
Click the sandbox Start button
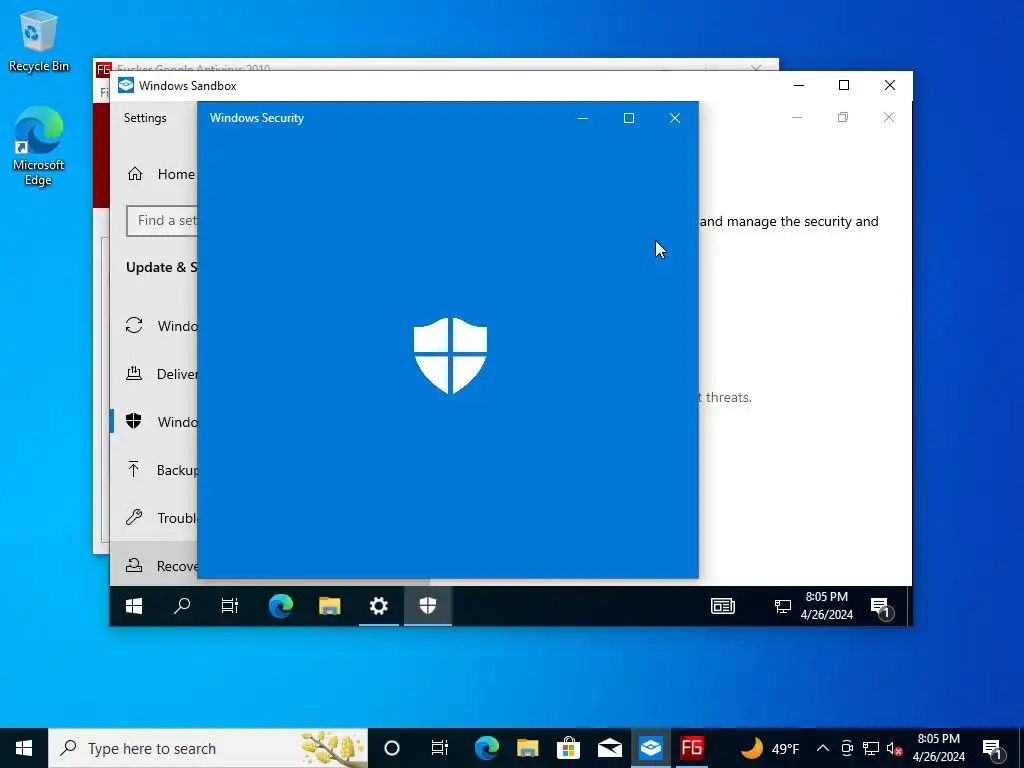(x=134, y=606)
